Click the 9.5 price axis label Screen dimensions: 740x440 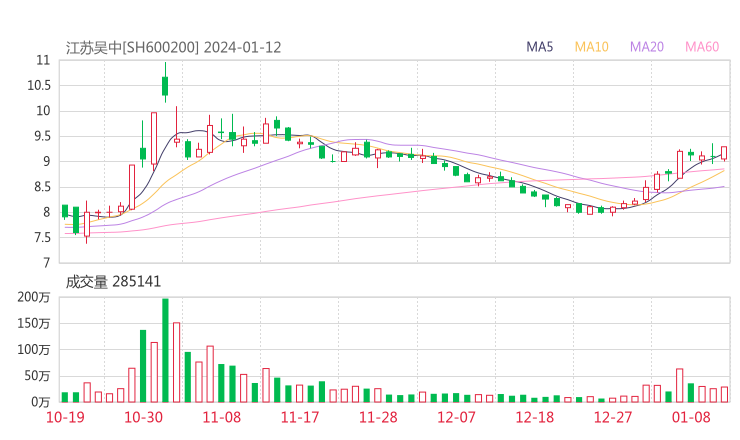click(42, 136)
